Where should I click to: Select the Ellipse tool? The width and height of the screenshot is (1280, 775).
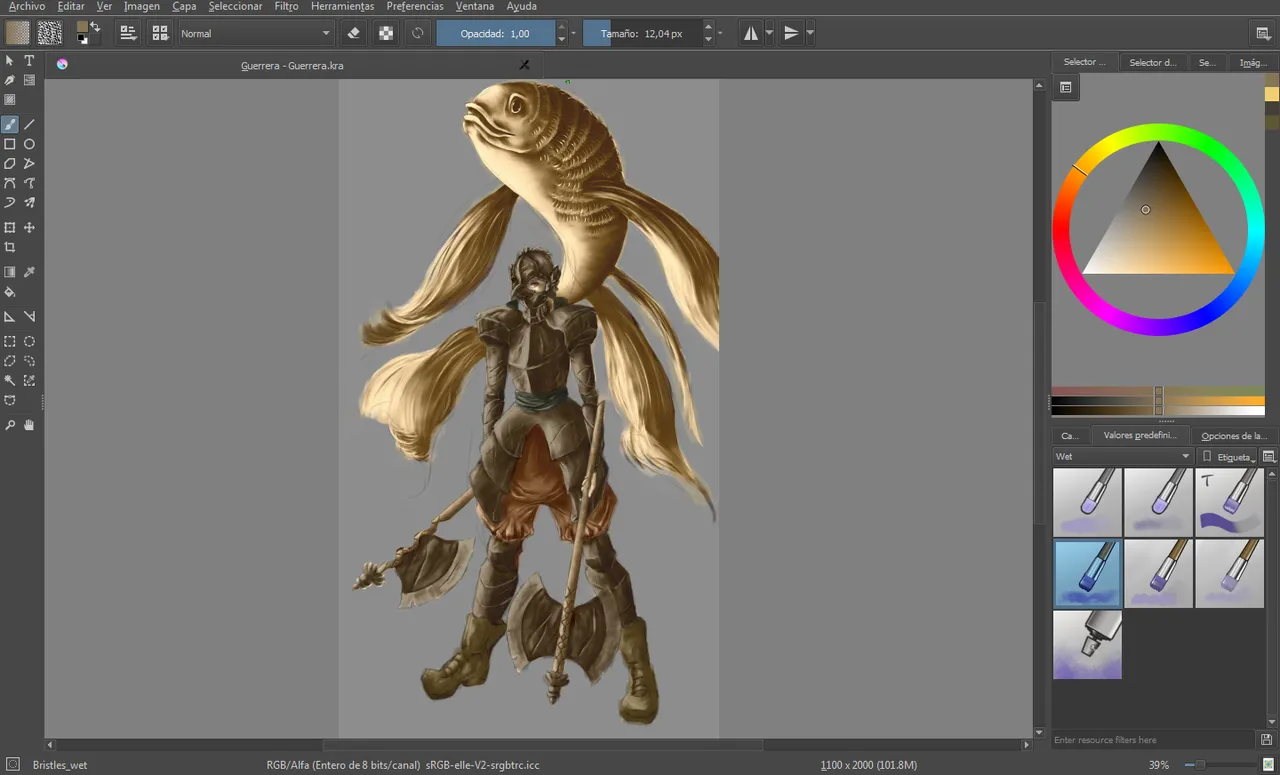pyautogui.click(x=29, y=144)
